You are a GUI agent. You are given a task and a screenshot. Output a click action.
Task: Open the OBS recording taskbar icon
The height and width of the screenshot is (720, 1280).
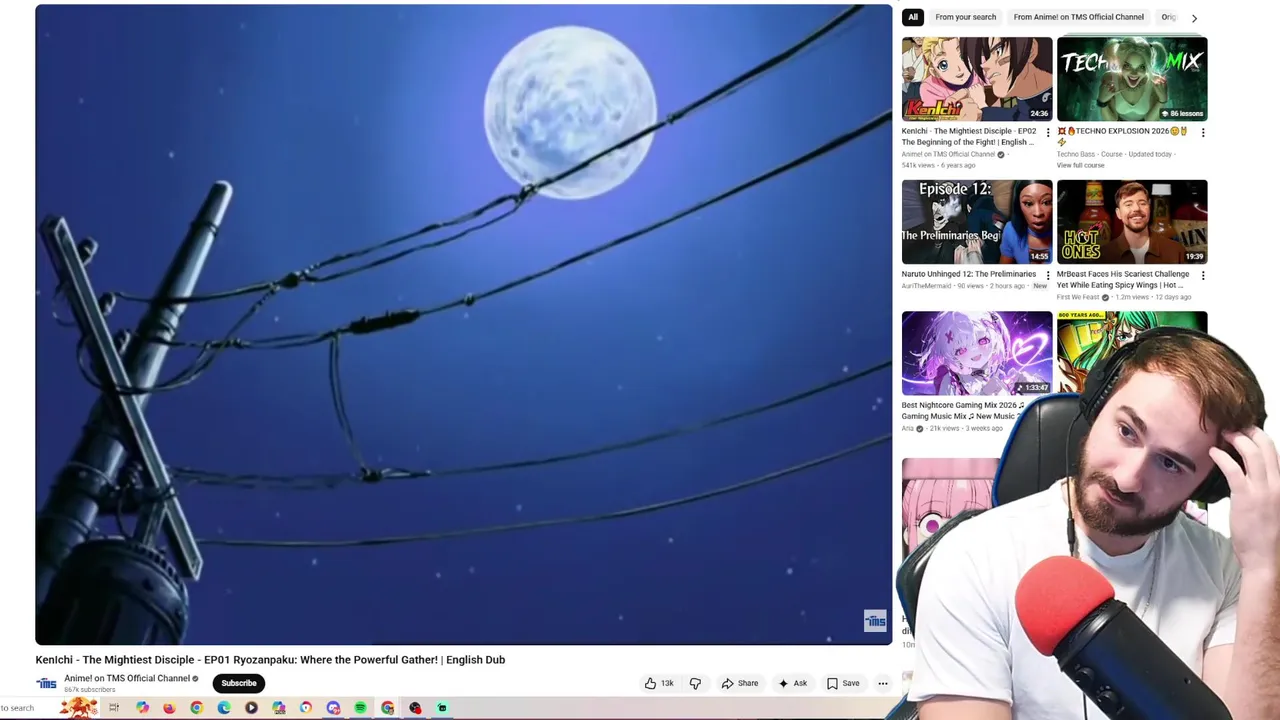click(x=415, y=708)
